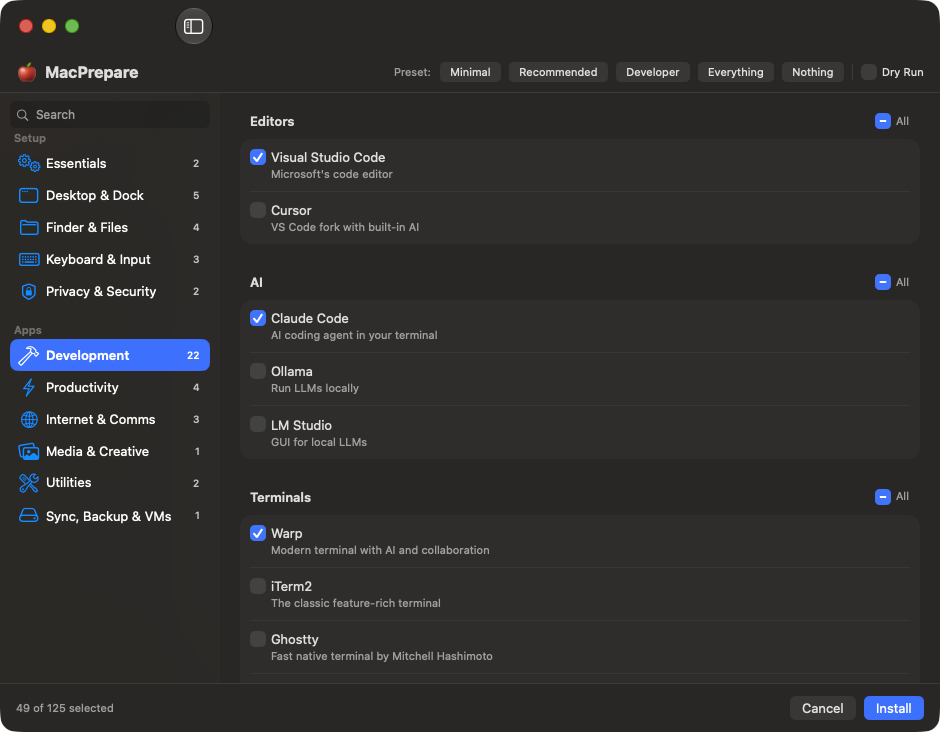Enable the LM Studio checkbox
This screenshot has height=732, width=940.
(x=258, y=424)
